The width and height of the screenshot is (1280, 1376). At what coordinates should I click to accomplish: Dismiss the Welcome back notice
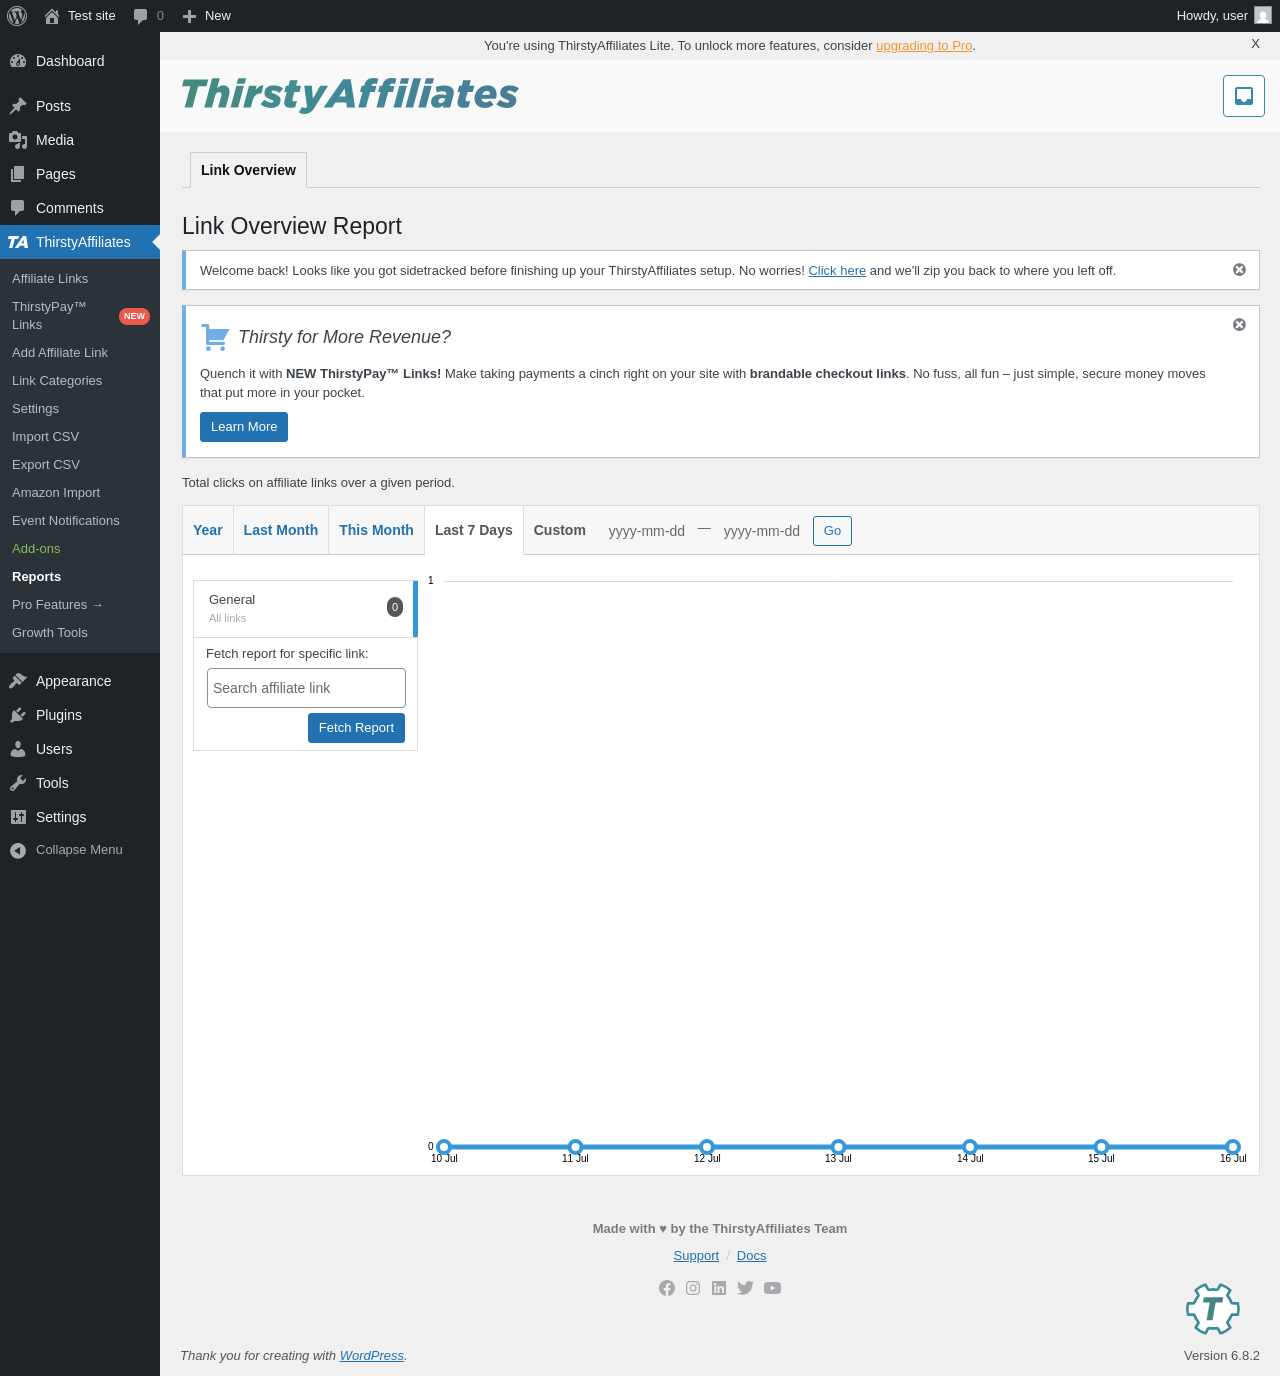1239,270
